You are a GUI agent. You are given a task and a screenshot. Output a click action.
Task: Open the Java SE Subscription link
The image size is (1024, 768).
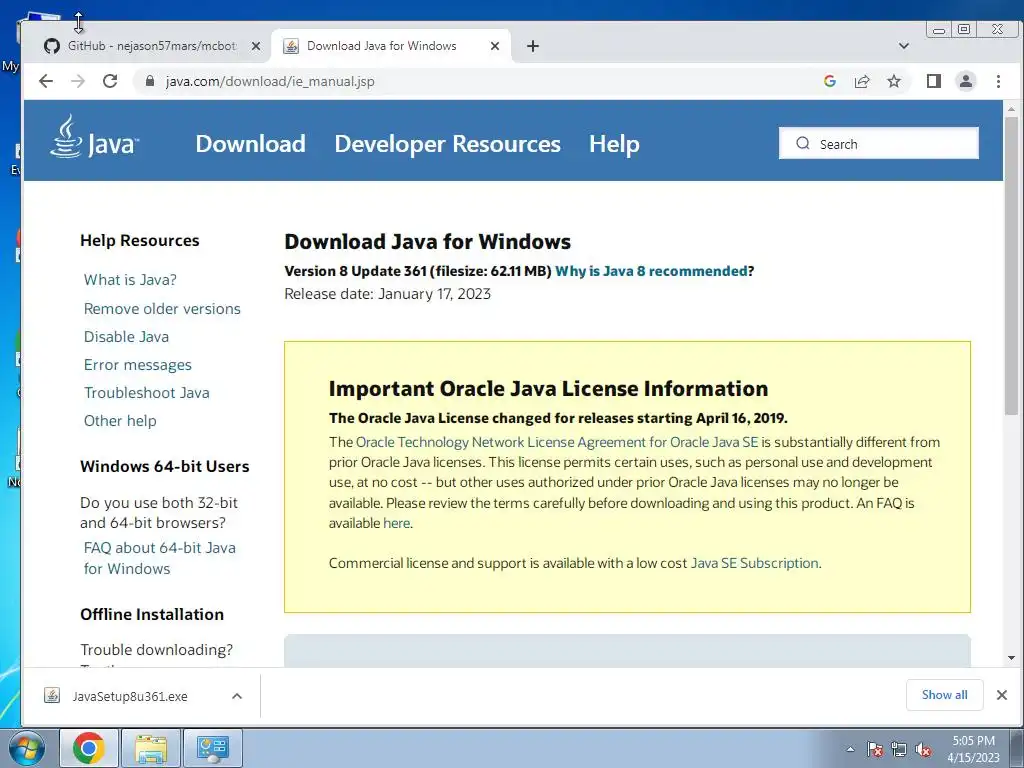755,563
